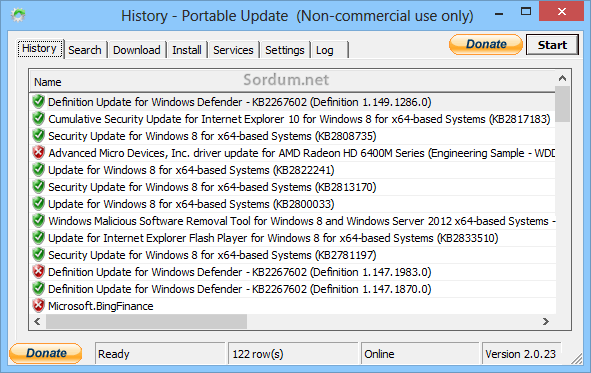Switch to the Install tab
This screenshot has width=591, height=373.
(187, 50)
